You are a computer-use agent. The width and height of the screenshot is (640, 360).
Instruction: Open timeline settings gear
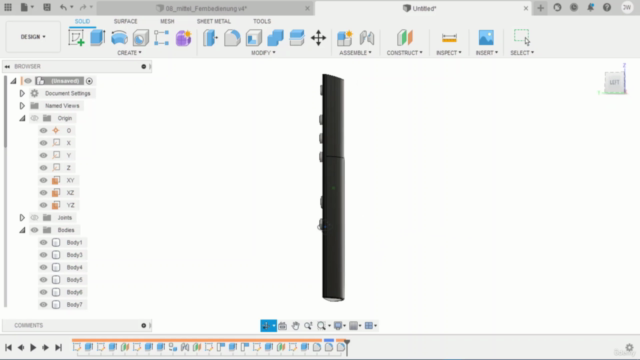coord(629,347)
